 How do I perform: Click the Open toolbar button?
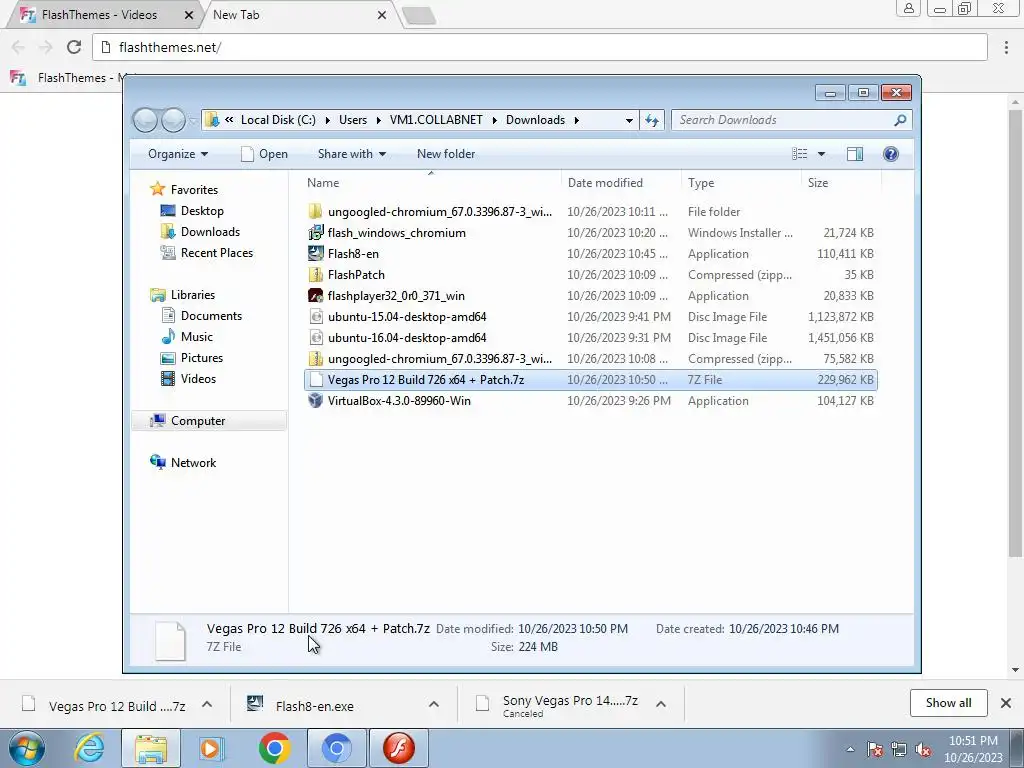264,154
